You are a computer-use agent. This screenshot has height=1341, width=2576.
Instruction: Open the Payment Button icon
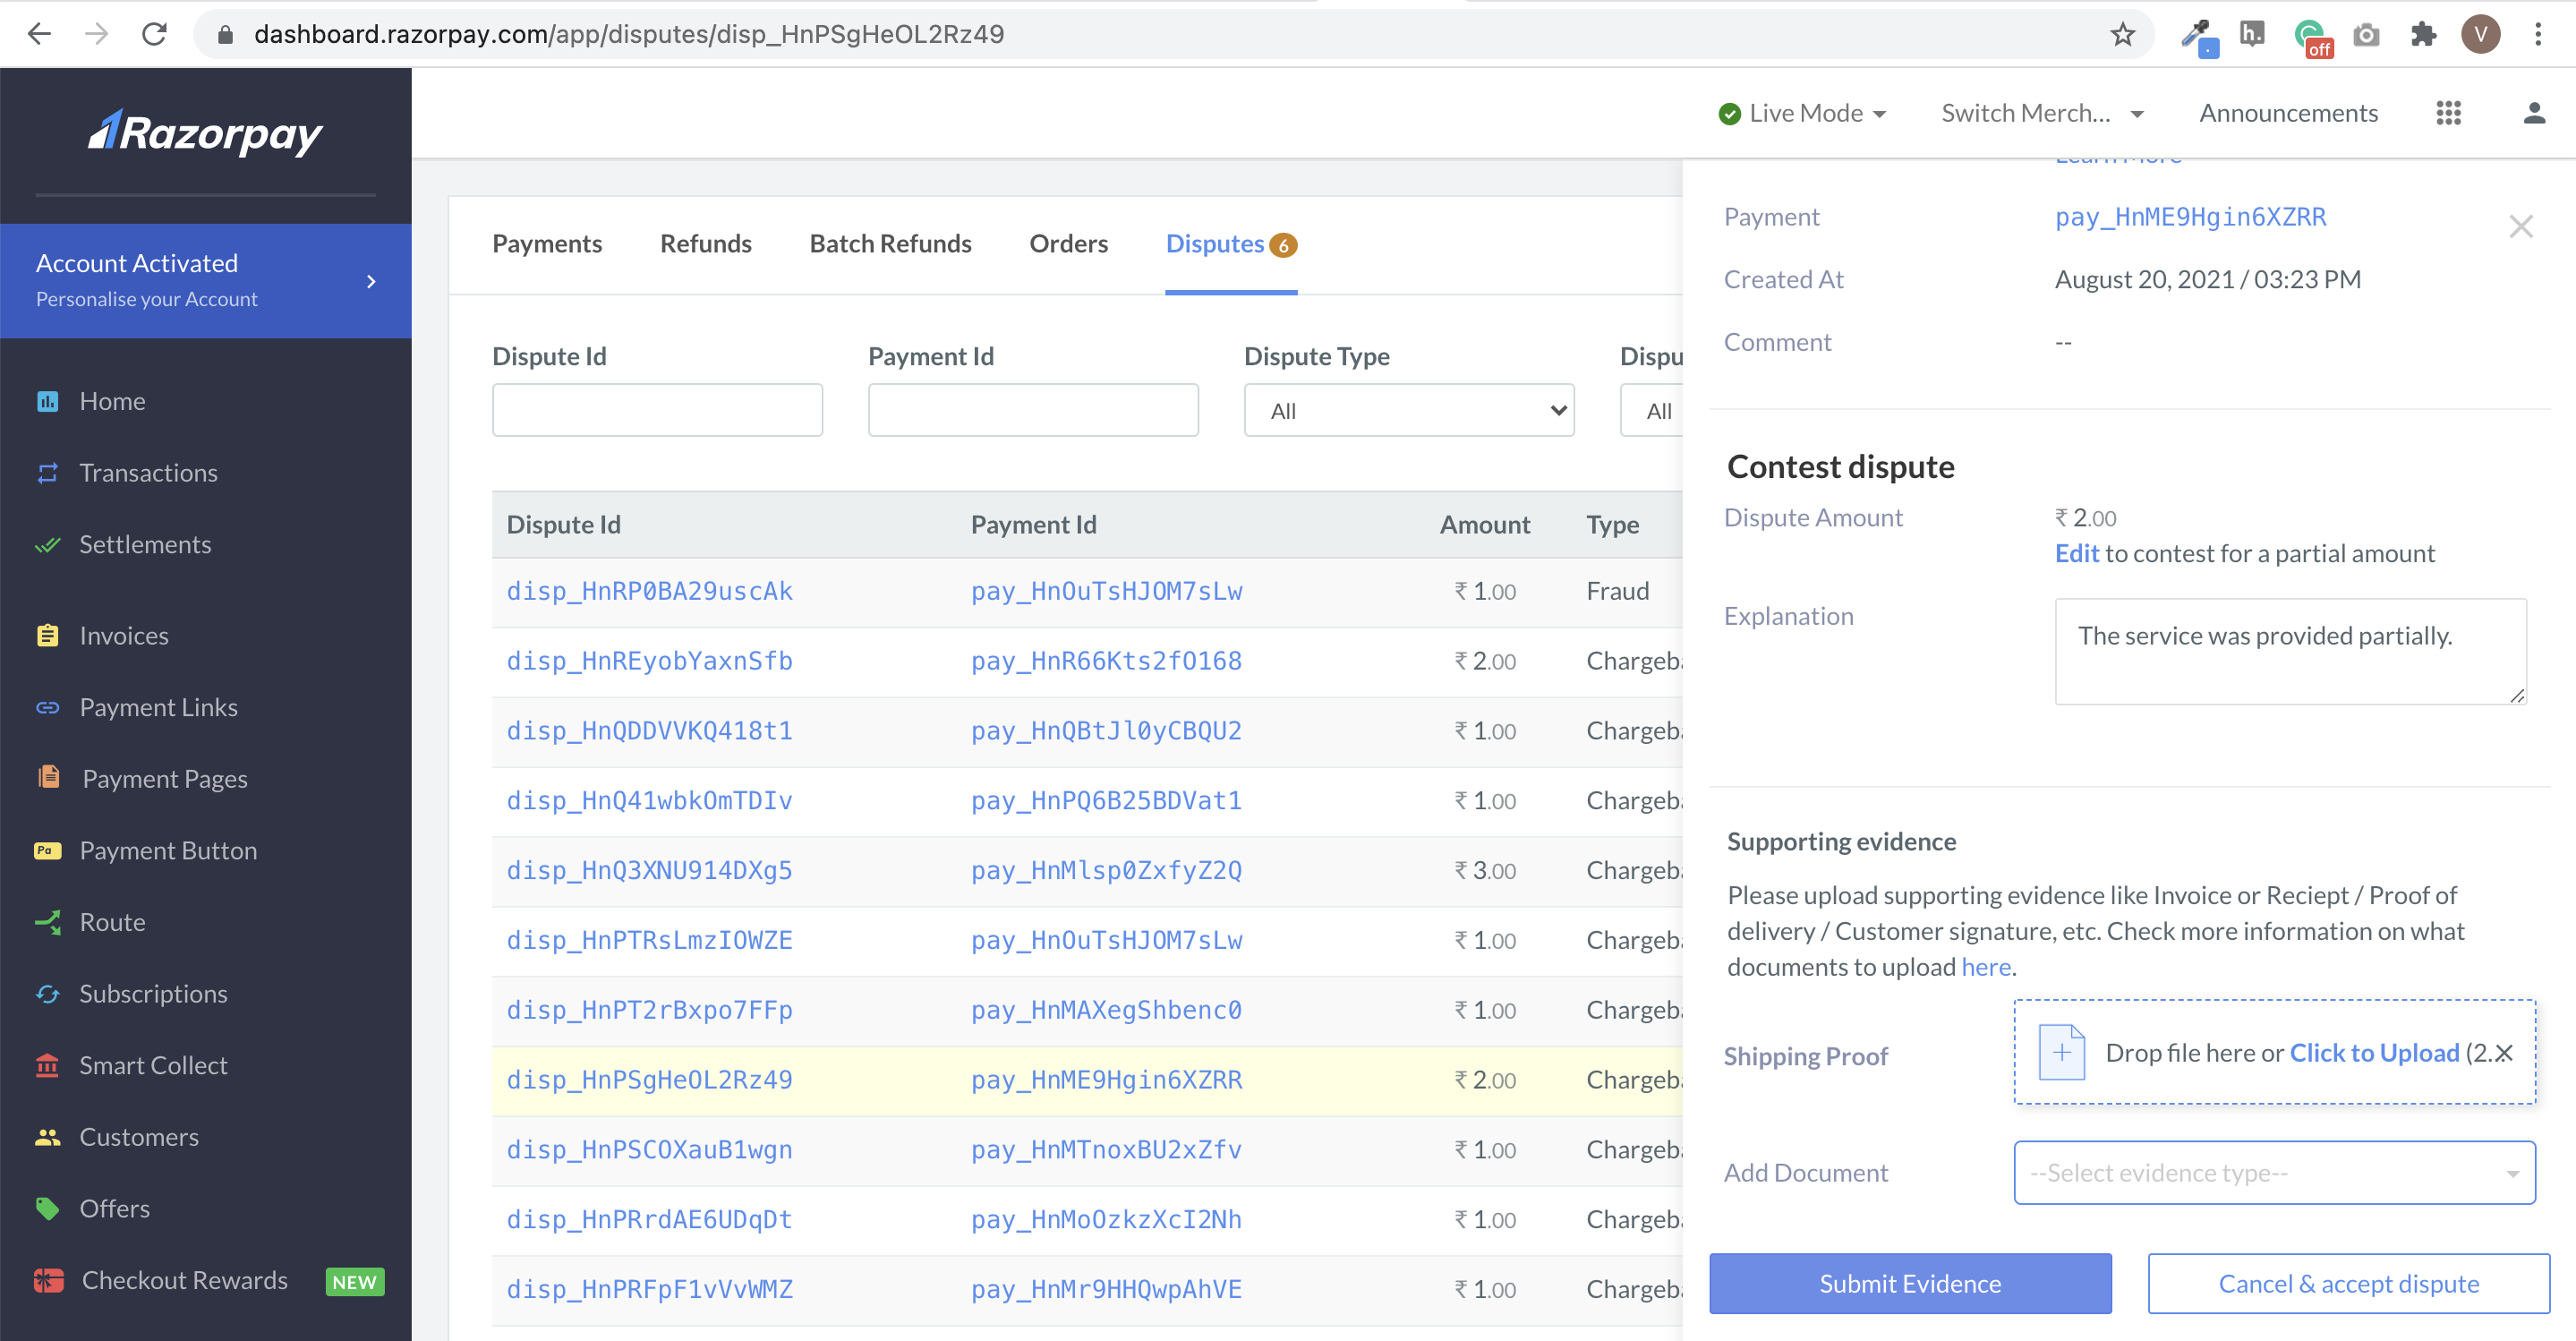47,851
